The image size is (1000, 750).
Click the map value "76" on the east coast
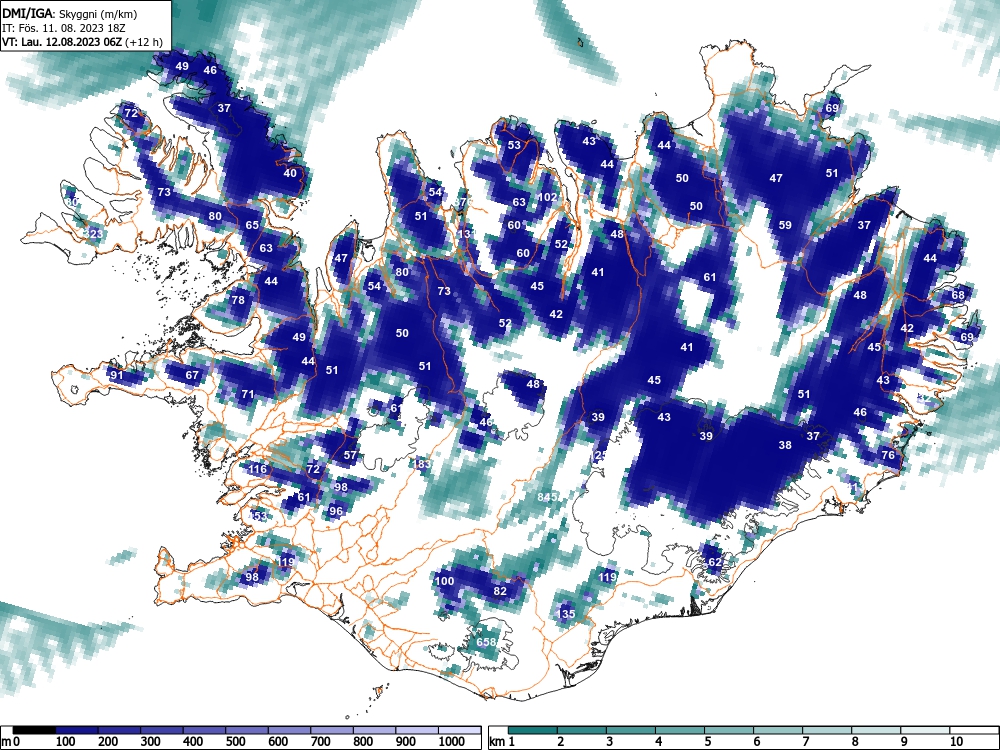coord(888,455)
